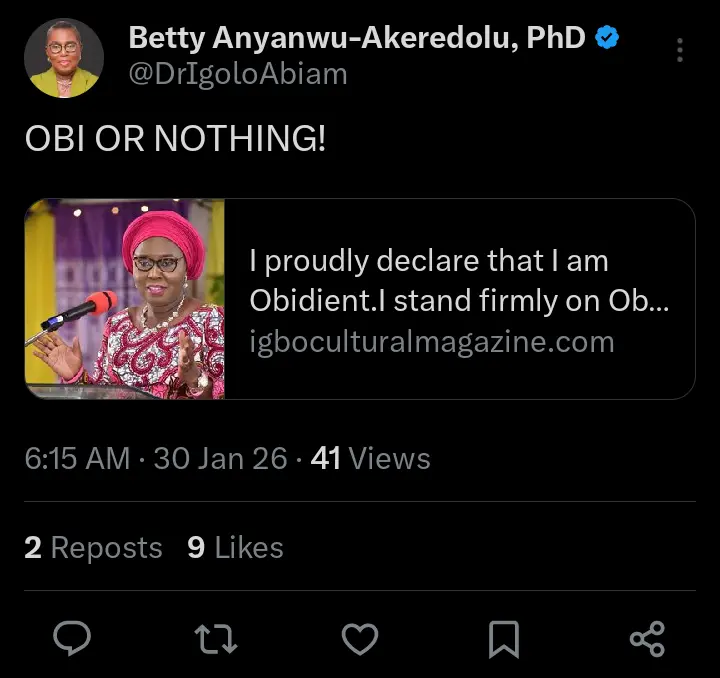Open the link preview thumbnail image
The height and width of the screenshot is (678, 720).
(125, 299)
